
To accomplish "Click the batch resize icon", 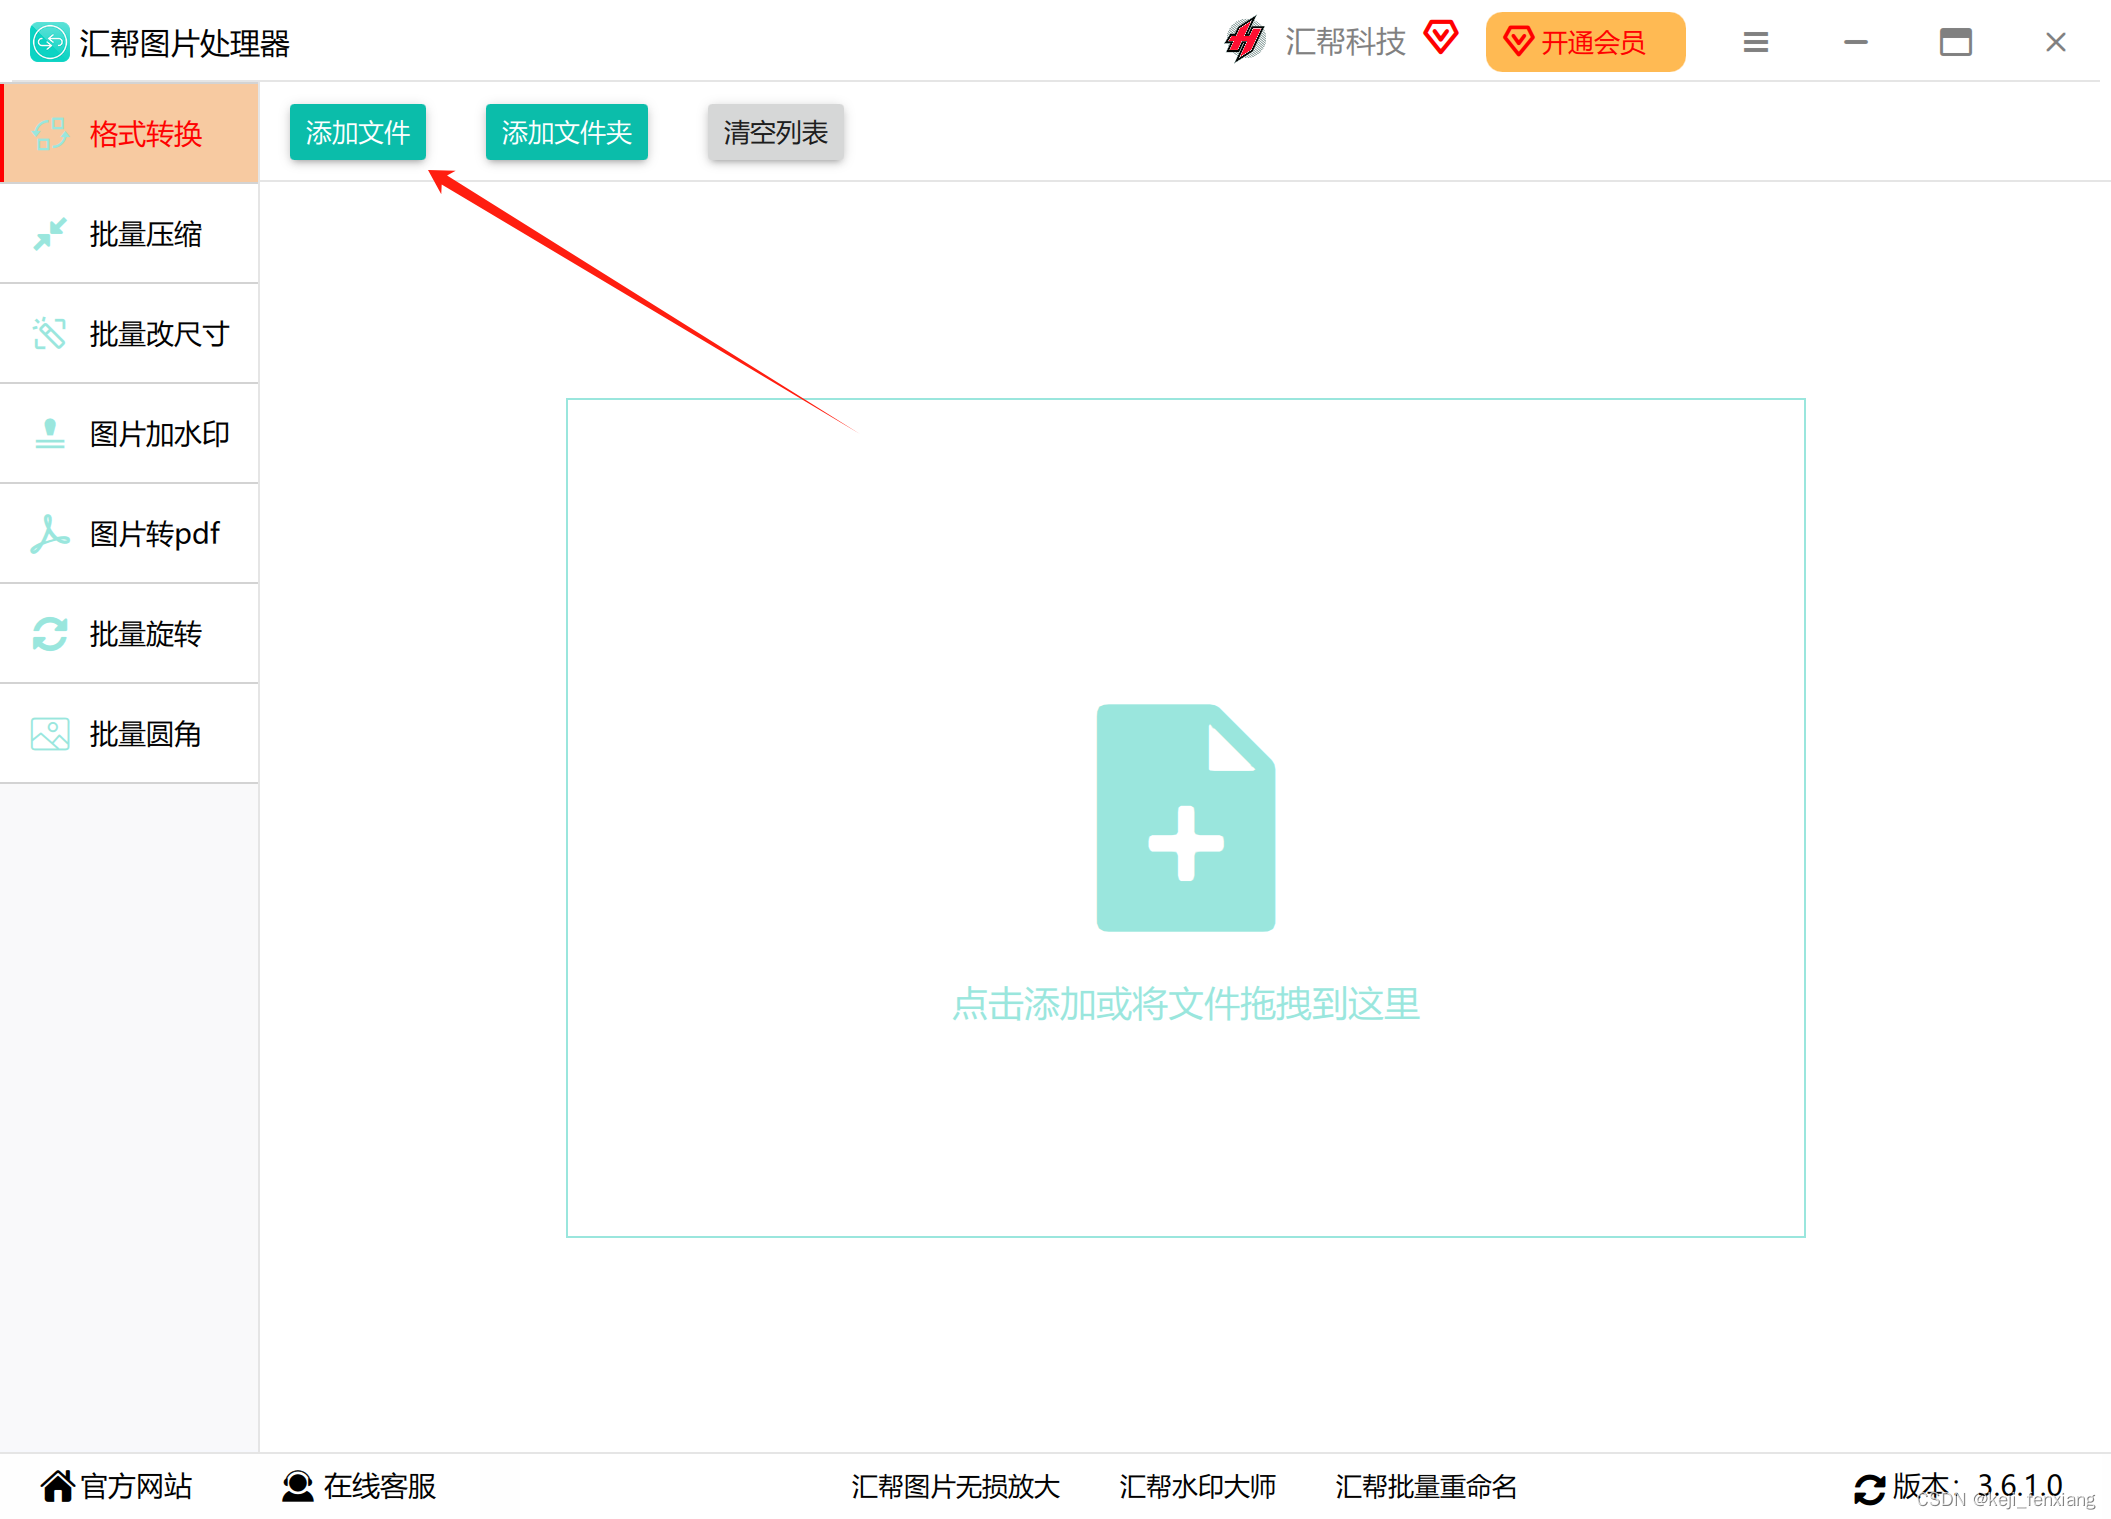I will pyautogui.click(x=50, y=334).
